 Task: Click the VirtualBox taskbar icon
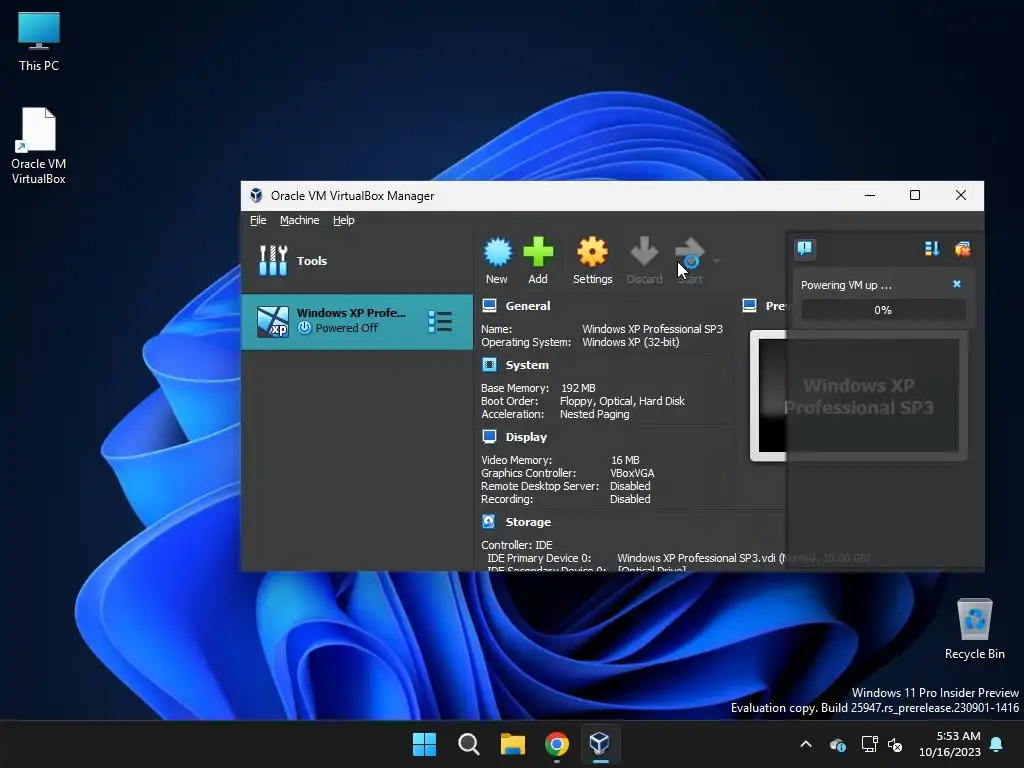coord(600,743)
